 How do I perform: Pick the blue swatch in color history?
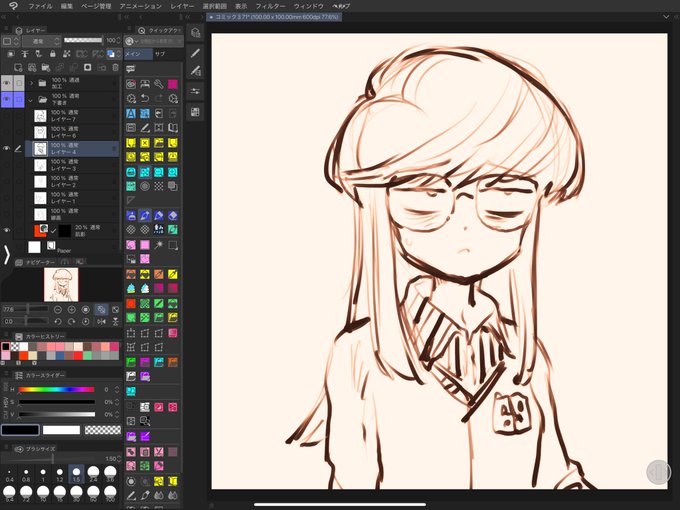(x=60, y=356)
